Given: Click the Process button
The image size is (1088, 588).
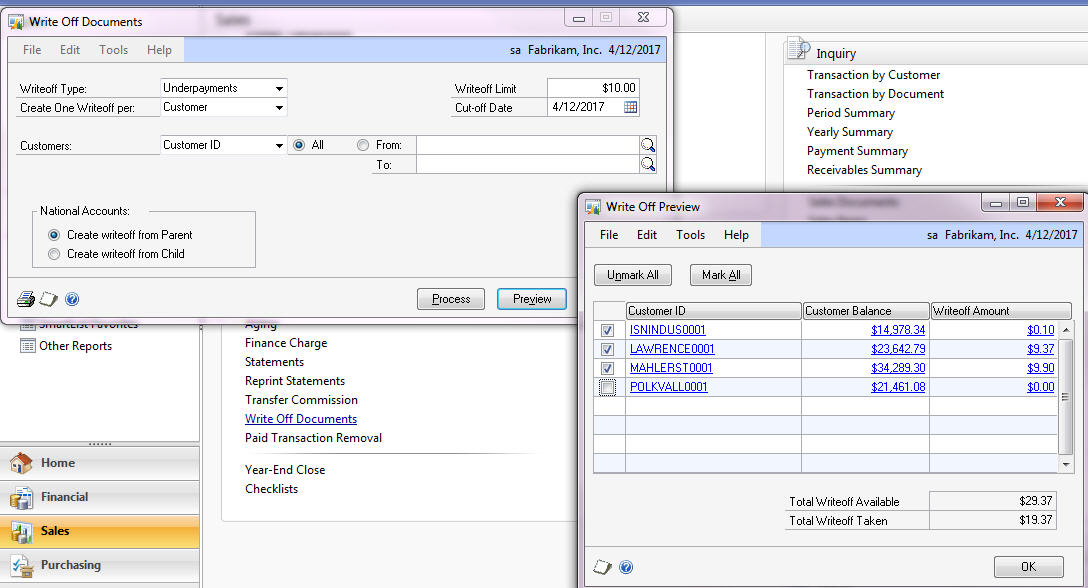Looking at the screenshot, I should pos(451,299).
